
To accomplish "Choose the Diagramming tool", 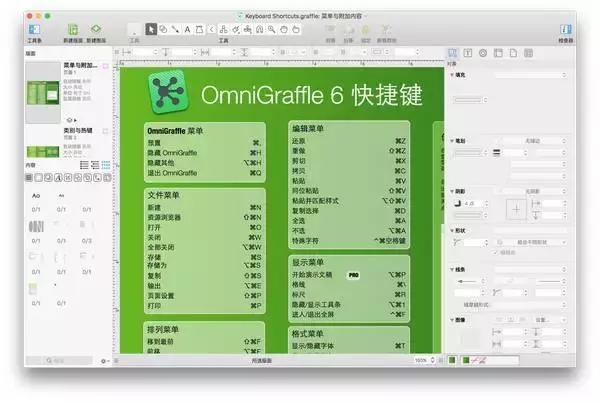I will pyautogui.click(x=224, y=29).
